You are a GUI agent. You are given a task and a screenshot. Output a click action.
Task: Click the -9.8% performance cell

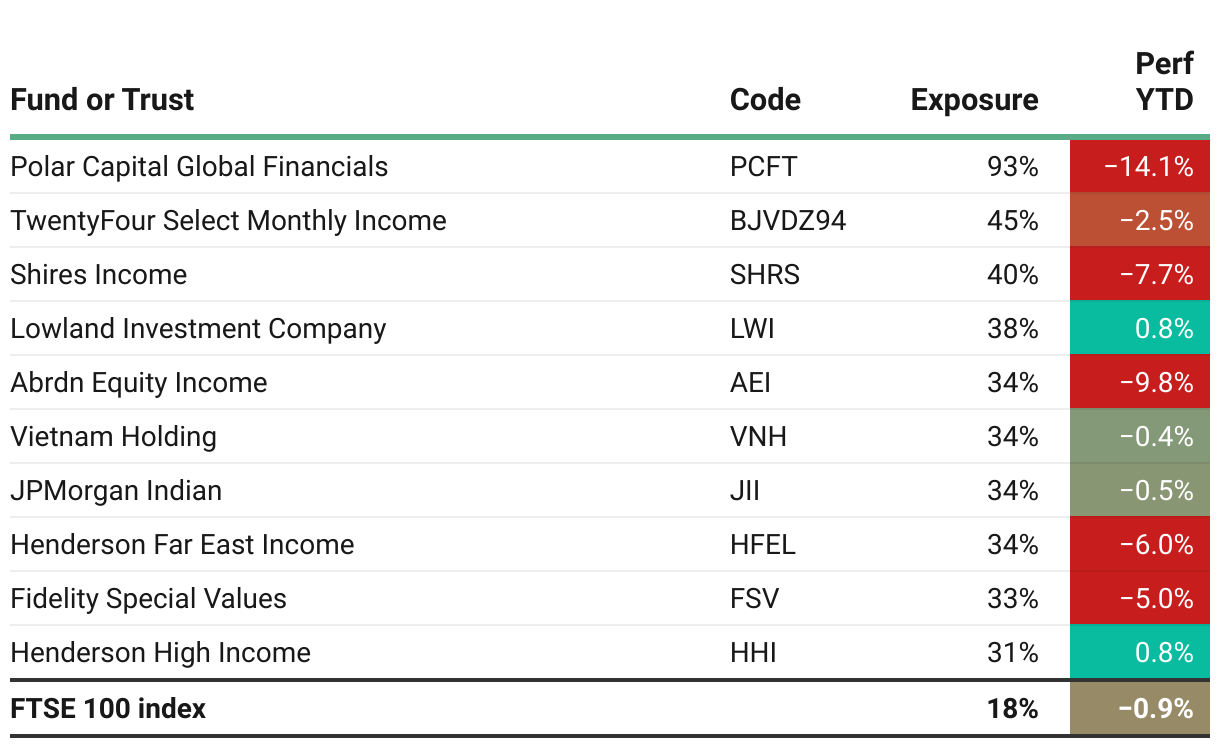[x=1140, y=382]
